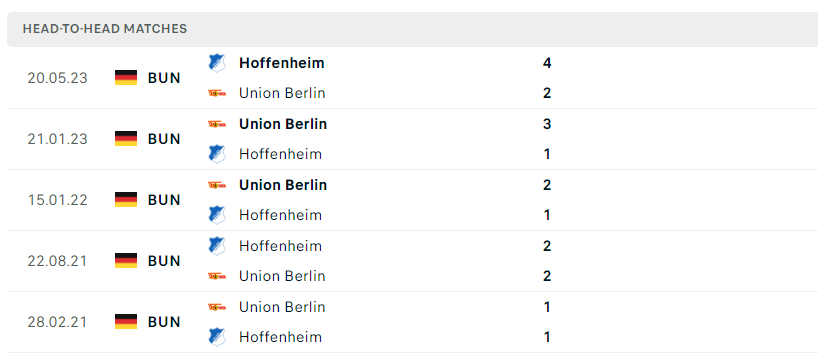Click Union Berlin crest in 28.02.21 match
Viewport: 818px width, 363px height.
216,307
